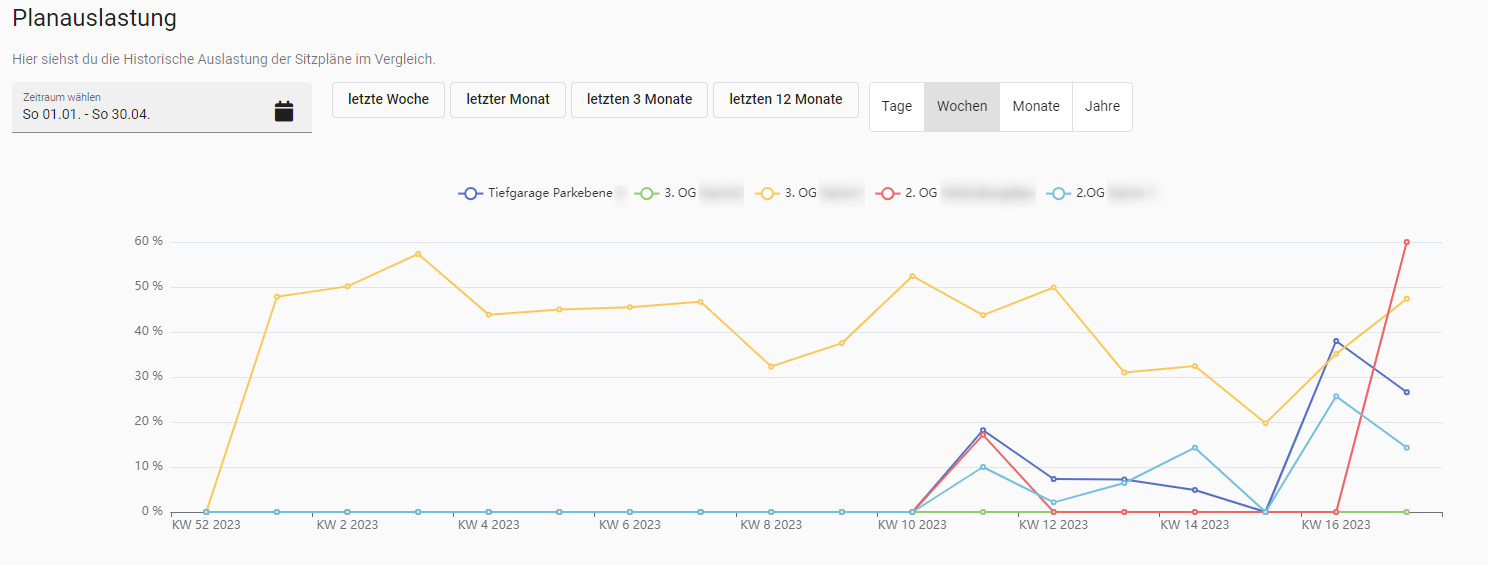Click the light blue 2.OG legend marker

click(1058, 193)
